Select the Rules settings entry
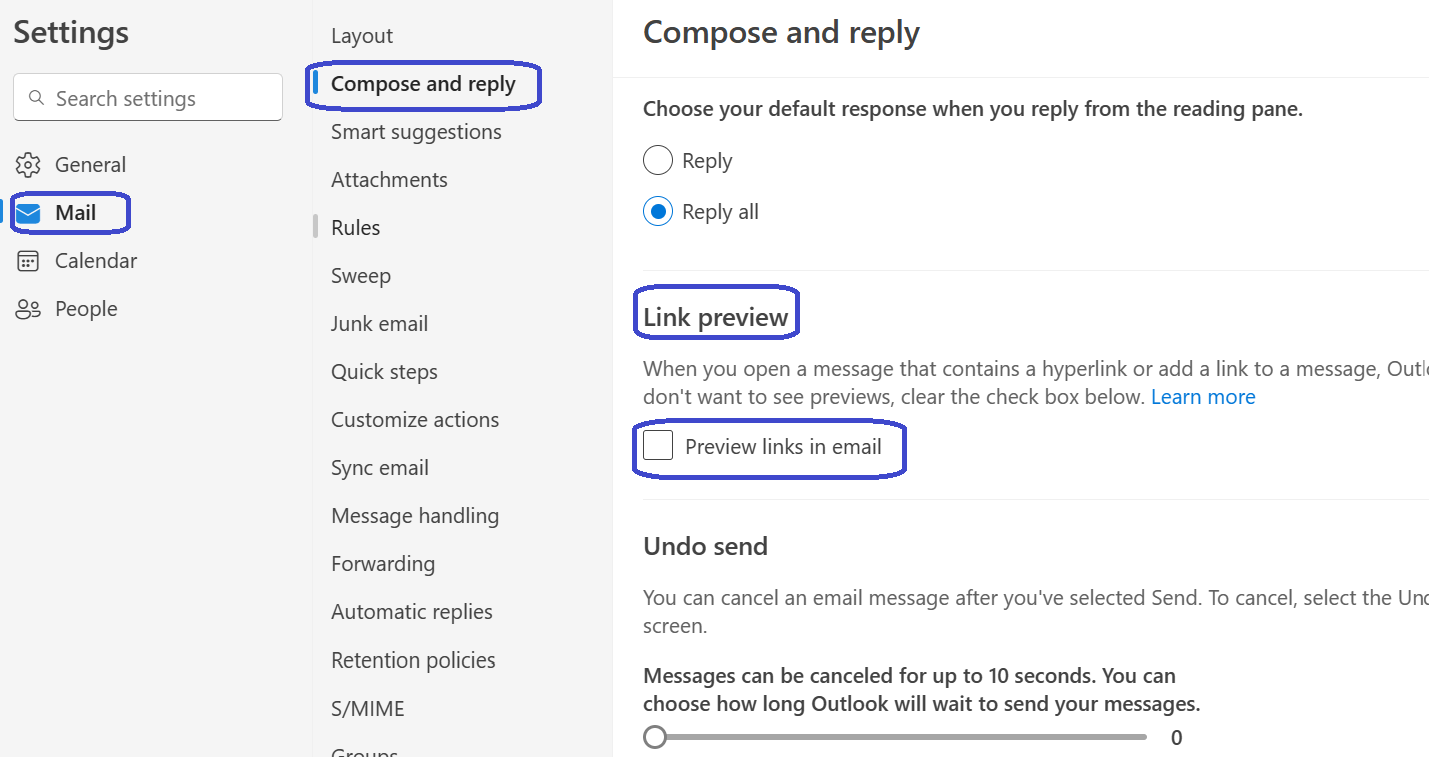Image resolution: width=1429 pixels, height=757 pixels. 355,227
